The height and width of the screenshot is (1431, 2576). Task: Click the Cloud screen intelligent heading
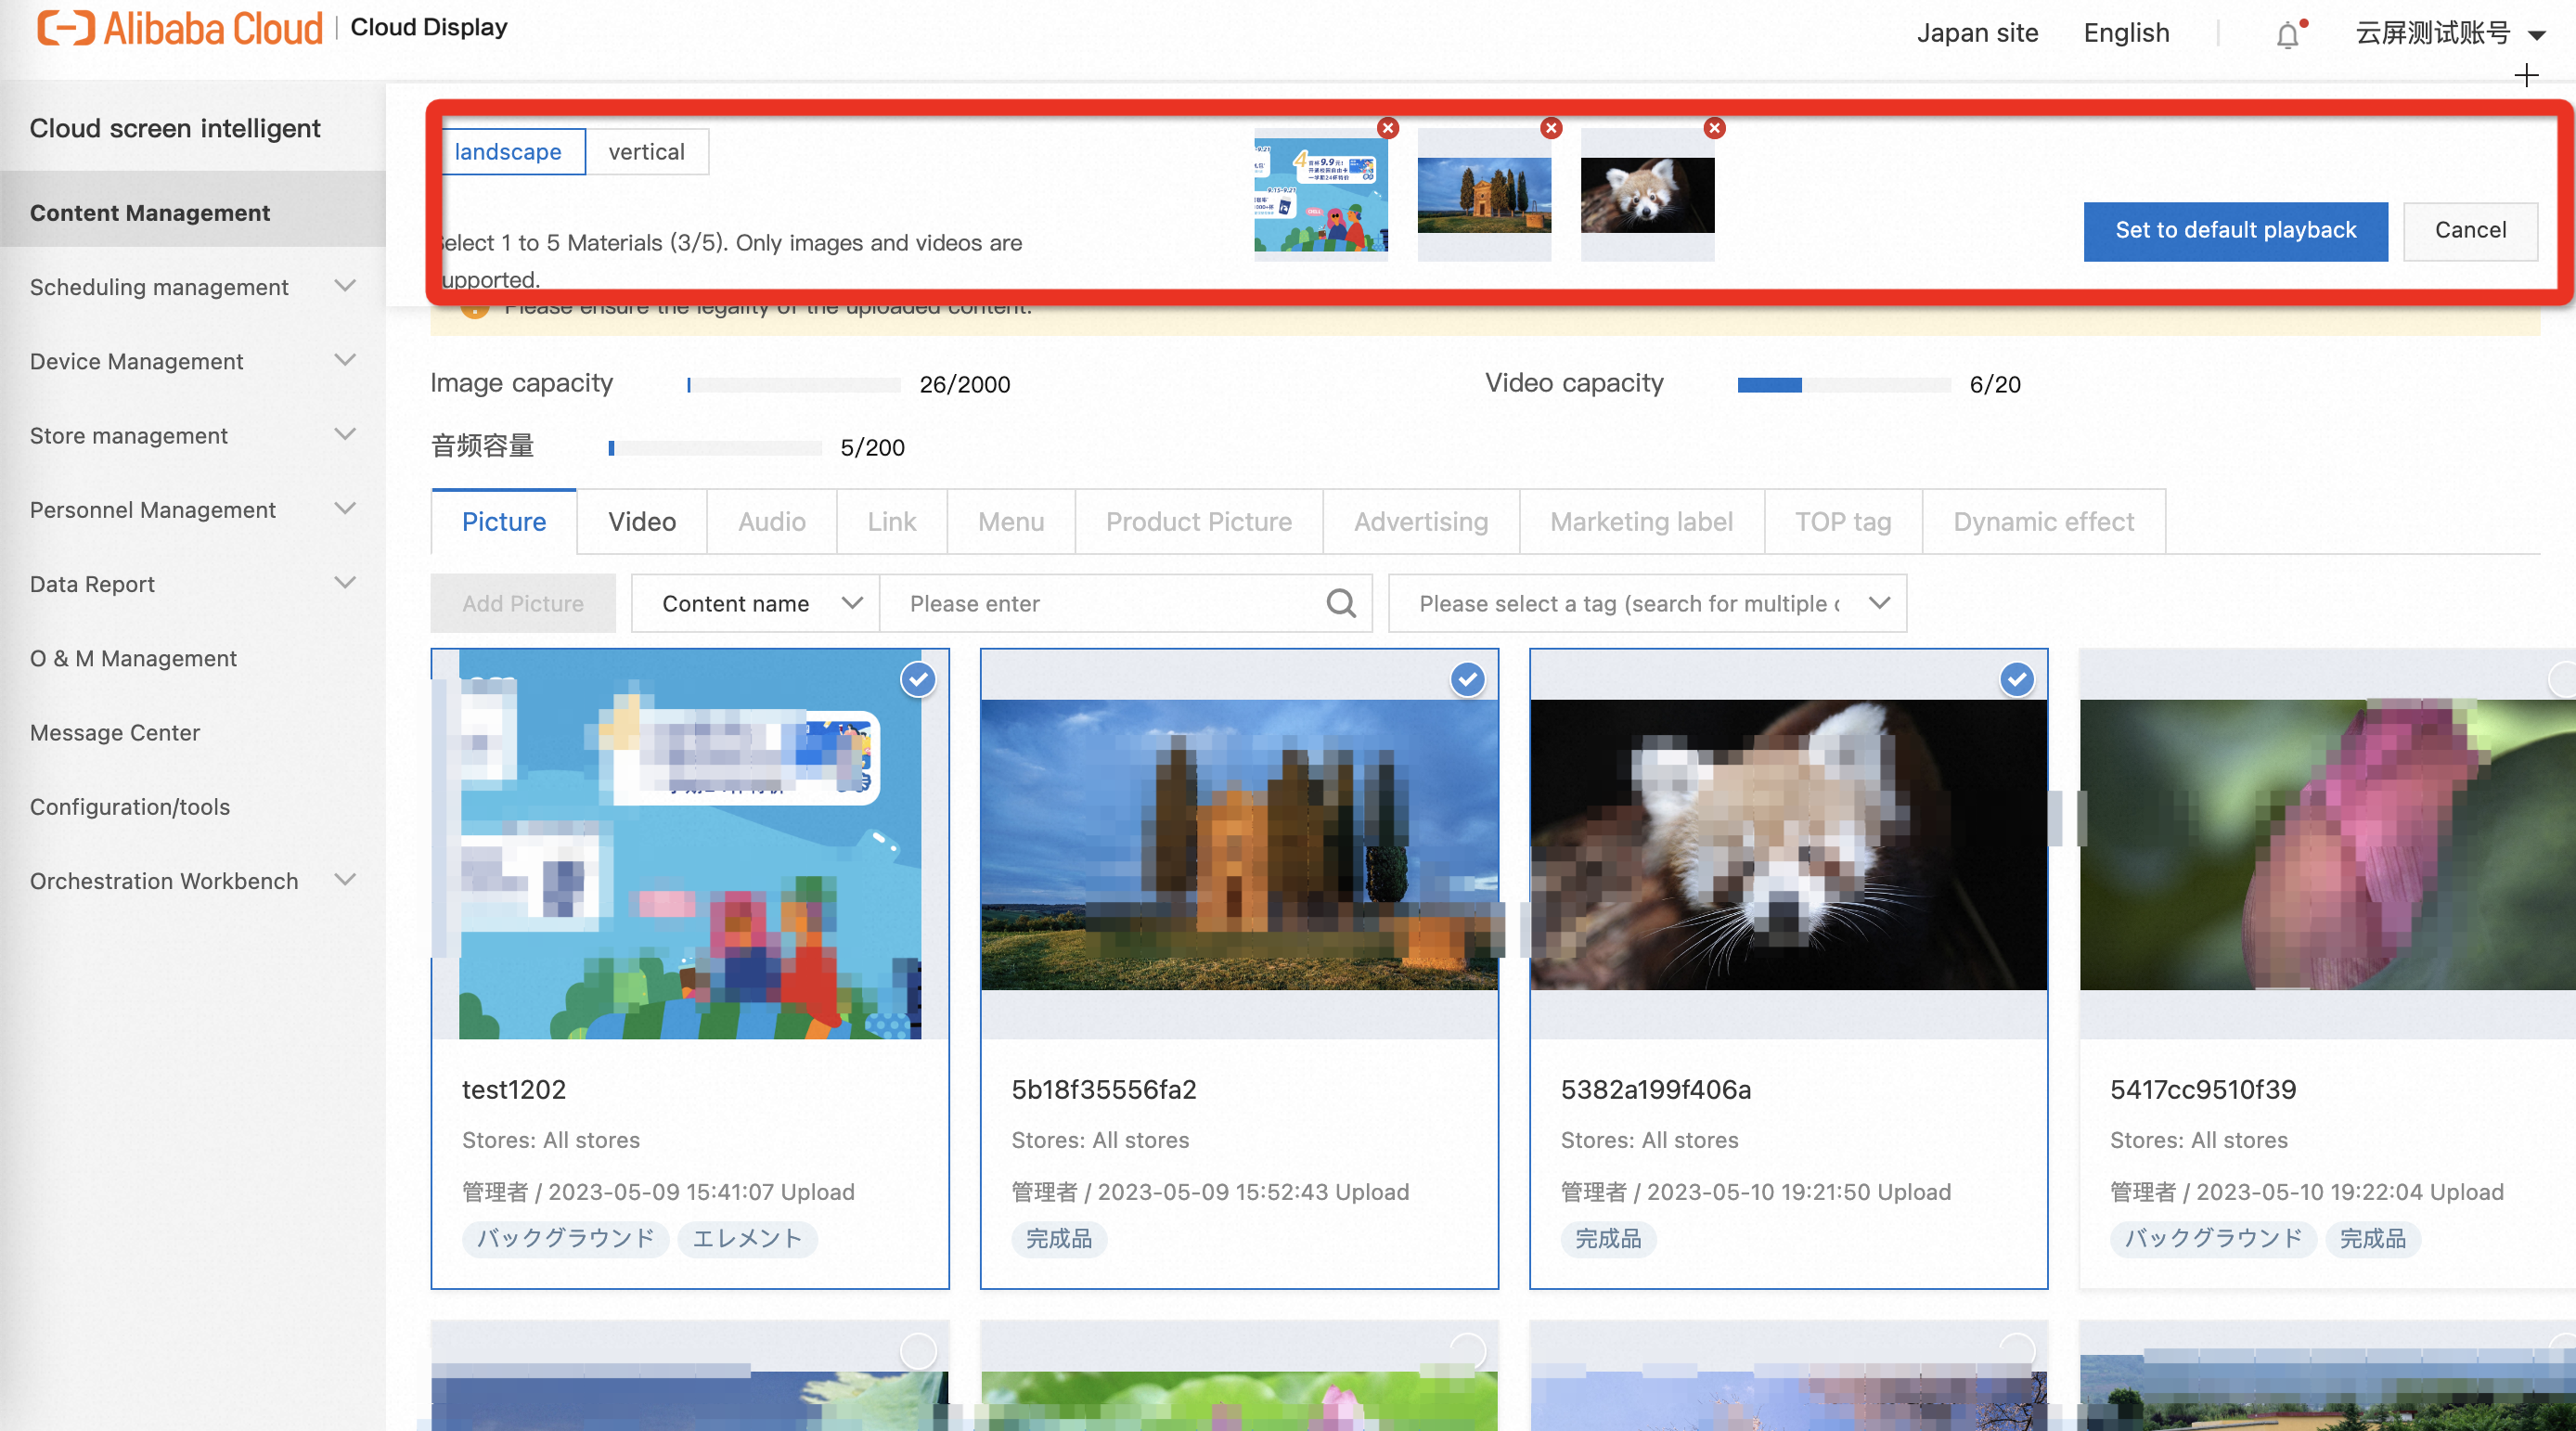click(175, 128)
